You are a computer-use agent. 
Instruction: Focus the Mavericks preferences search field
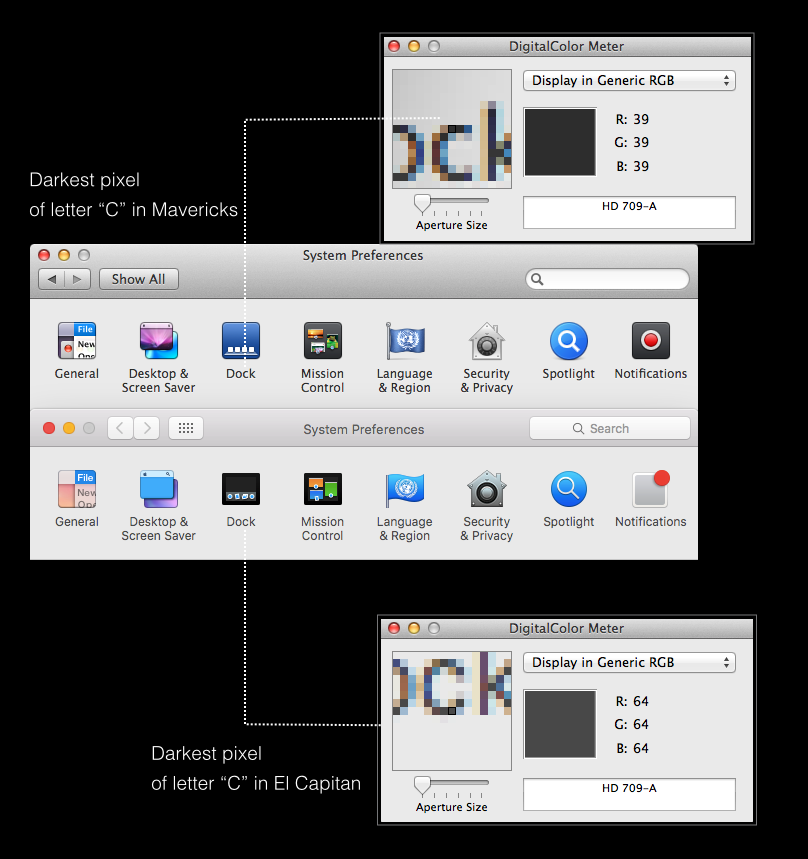pos(607,279)
